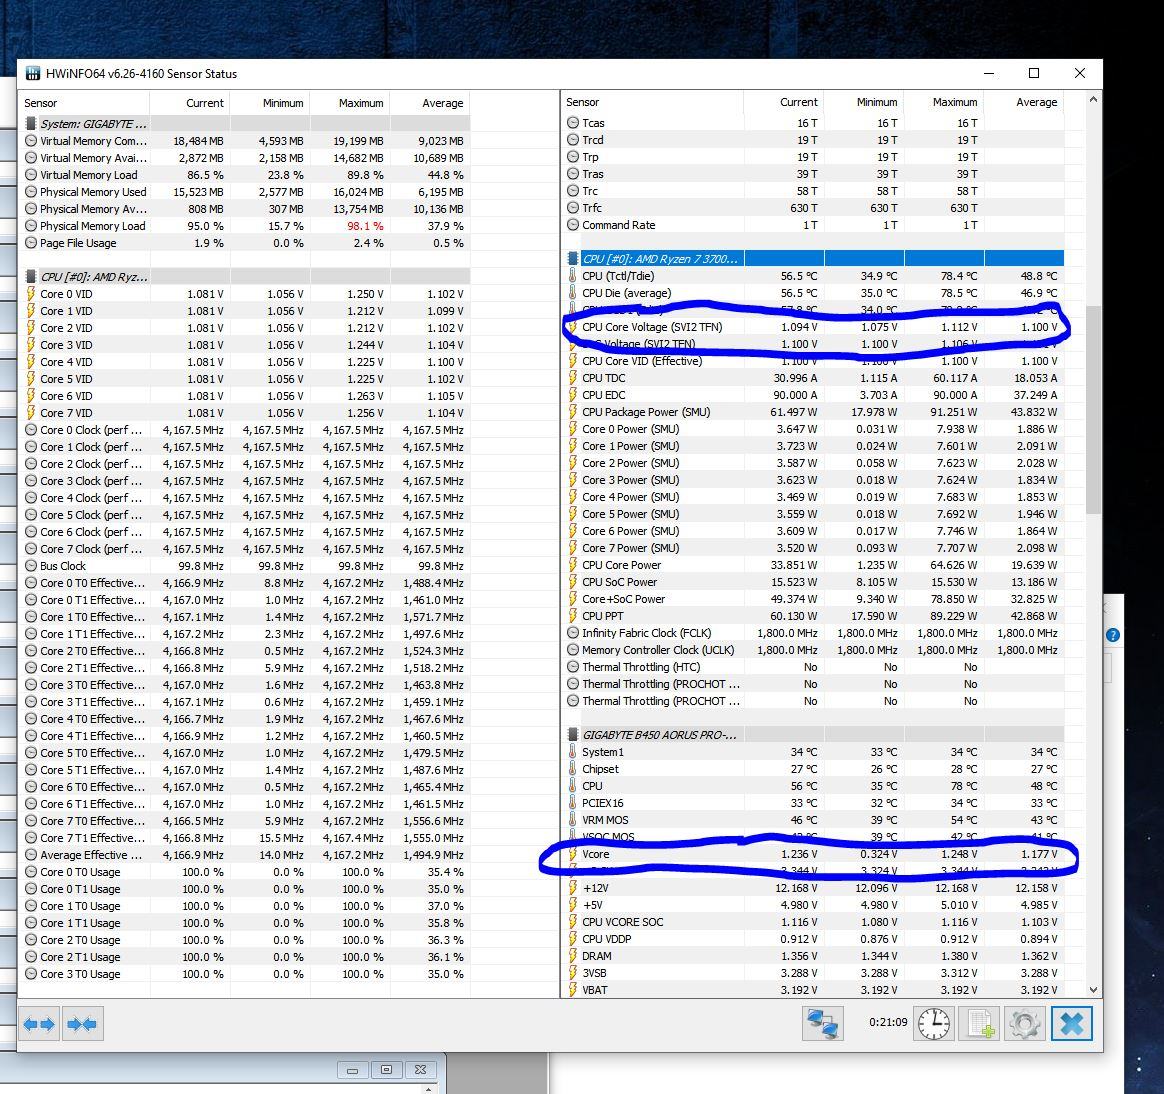This screenshot has height=1094, width=1164.
Task: Select the 'Core 4 Power (SMU)' row
Action: [x=814, y=497]
